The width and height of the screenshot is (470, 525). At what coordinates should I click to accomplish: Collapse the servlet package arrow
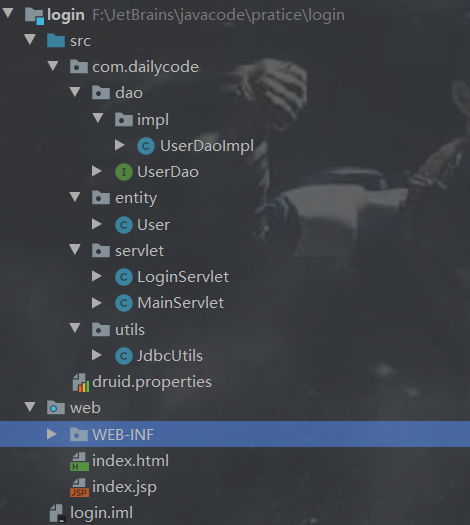[75, 249]
